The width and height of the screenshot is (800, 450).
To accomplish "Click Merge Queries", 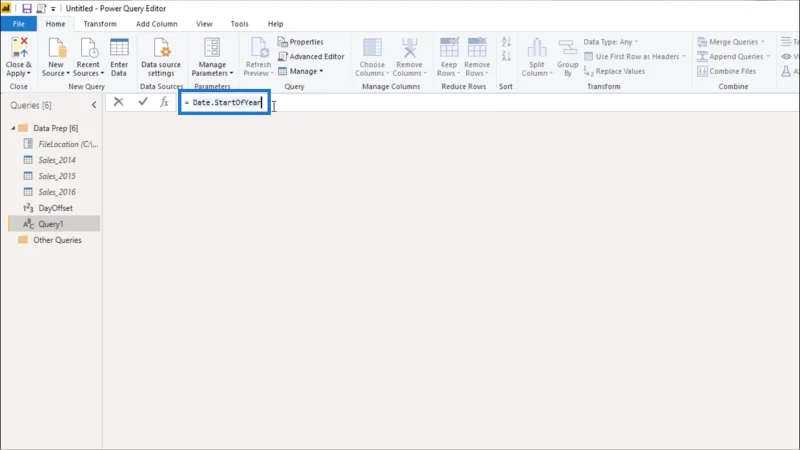I will [x=728, y=42].
